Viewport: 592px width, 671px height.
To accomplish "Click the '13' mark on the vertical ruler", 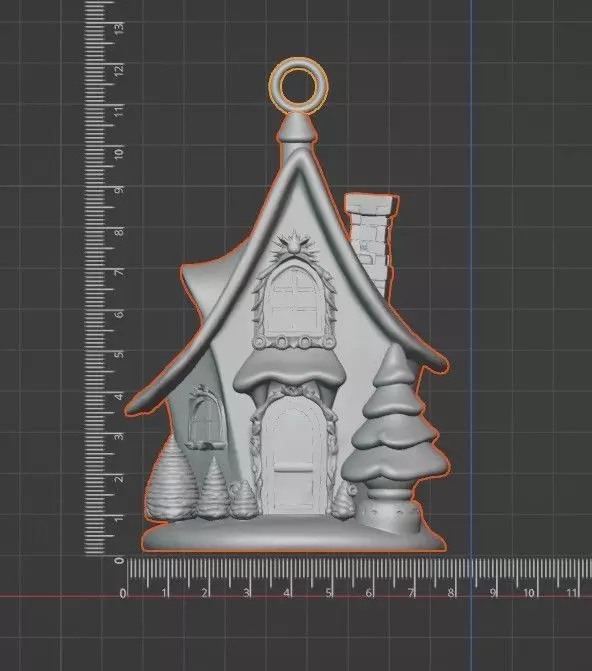I will 119,27.
